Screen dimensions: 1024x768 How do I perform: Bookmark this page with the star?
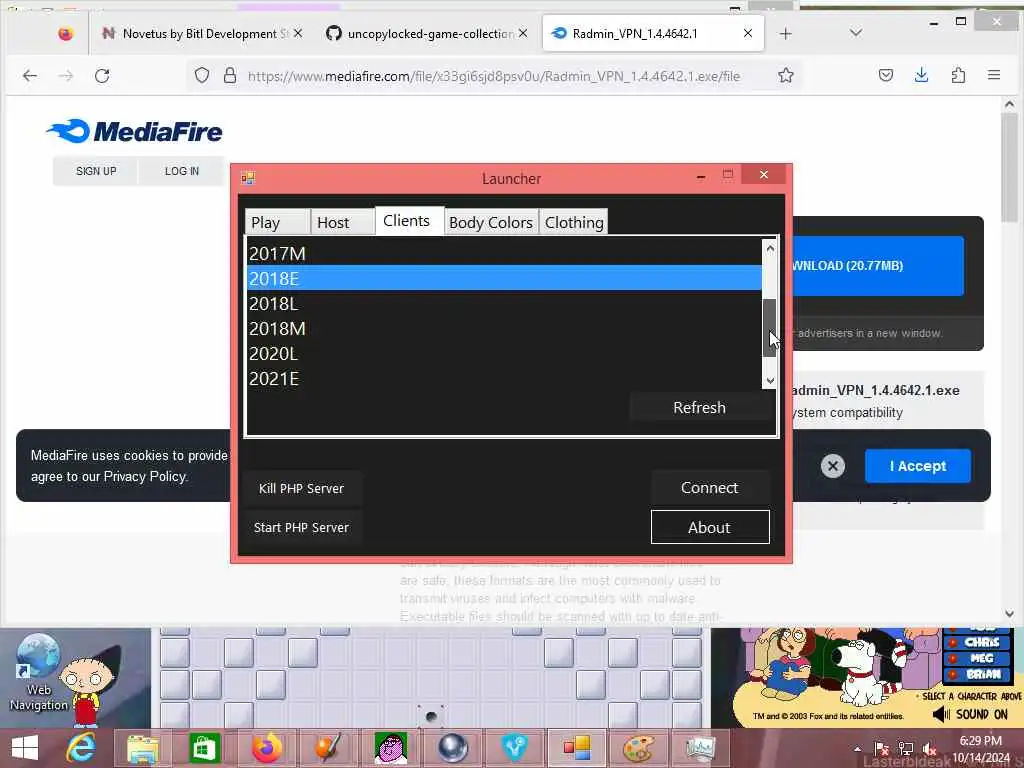point(786,76)
